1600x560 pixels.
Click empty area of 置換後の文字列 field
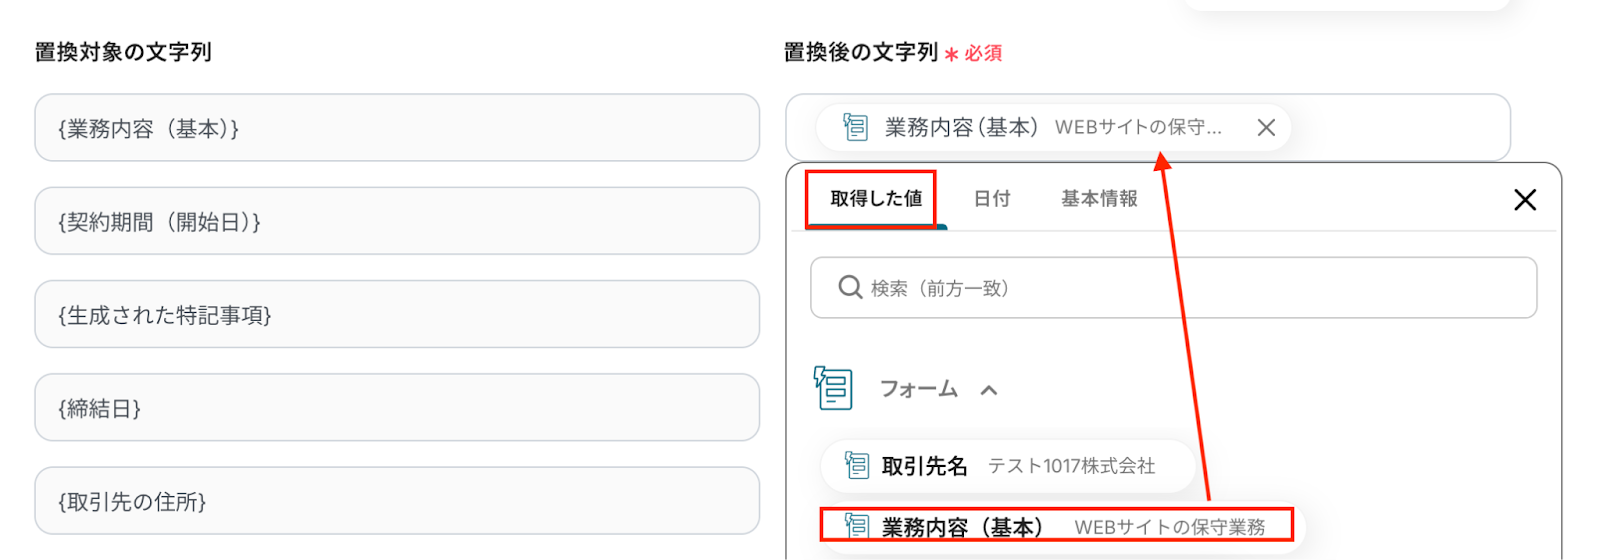tap(1400, 128)
